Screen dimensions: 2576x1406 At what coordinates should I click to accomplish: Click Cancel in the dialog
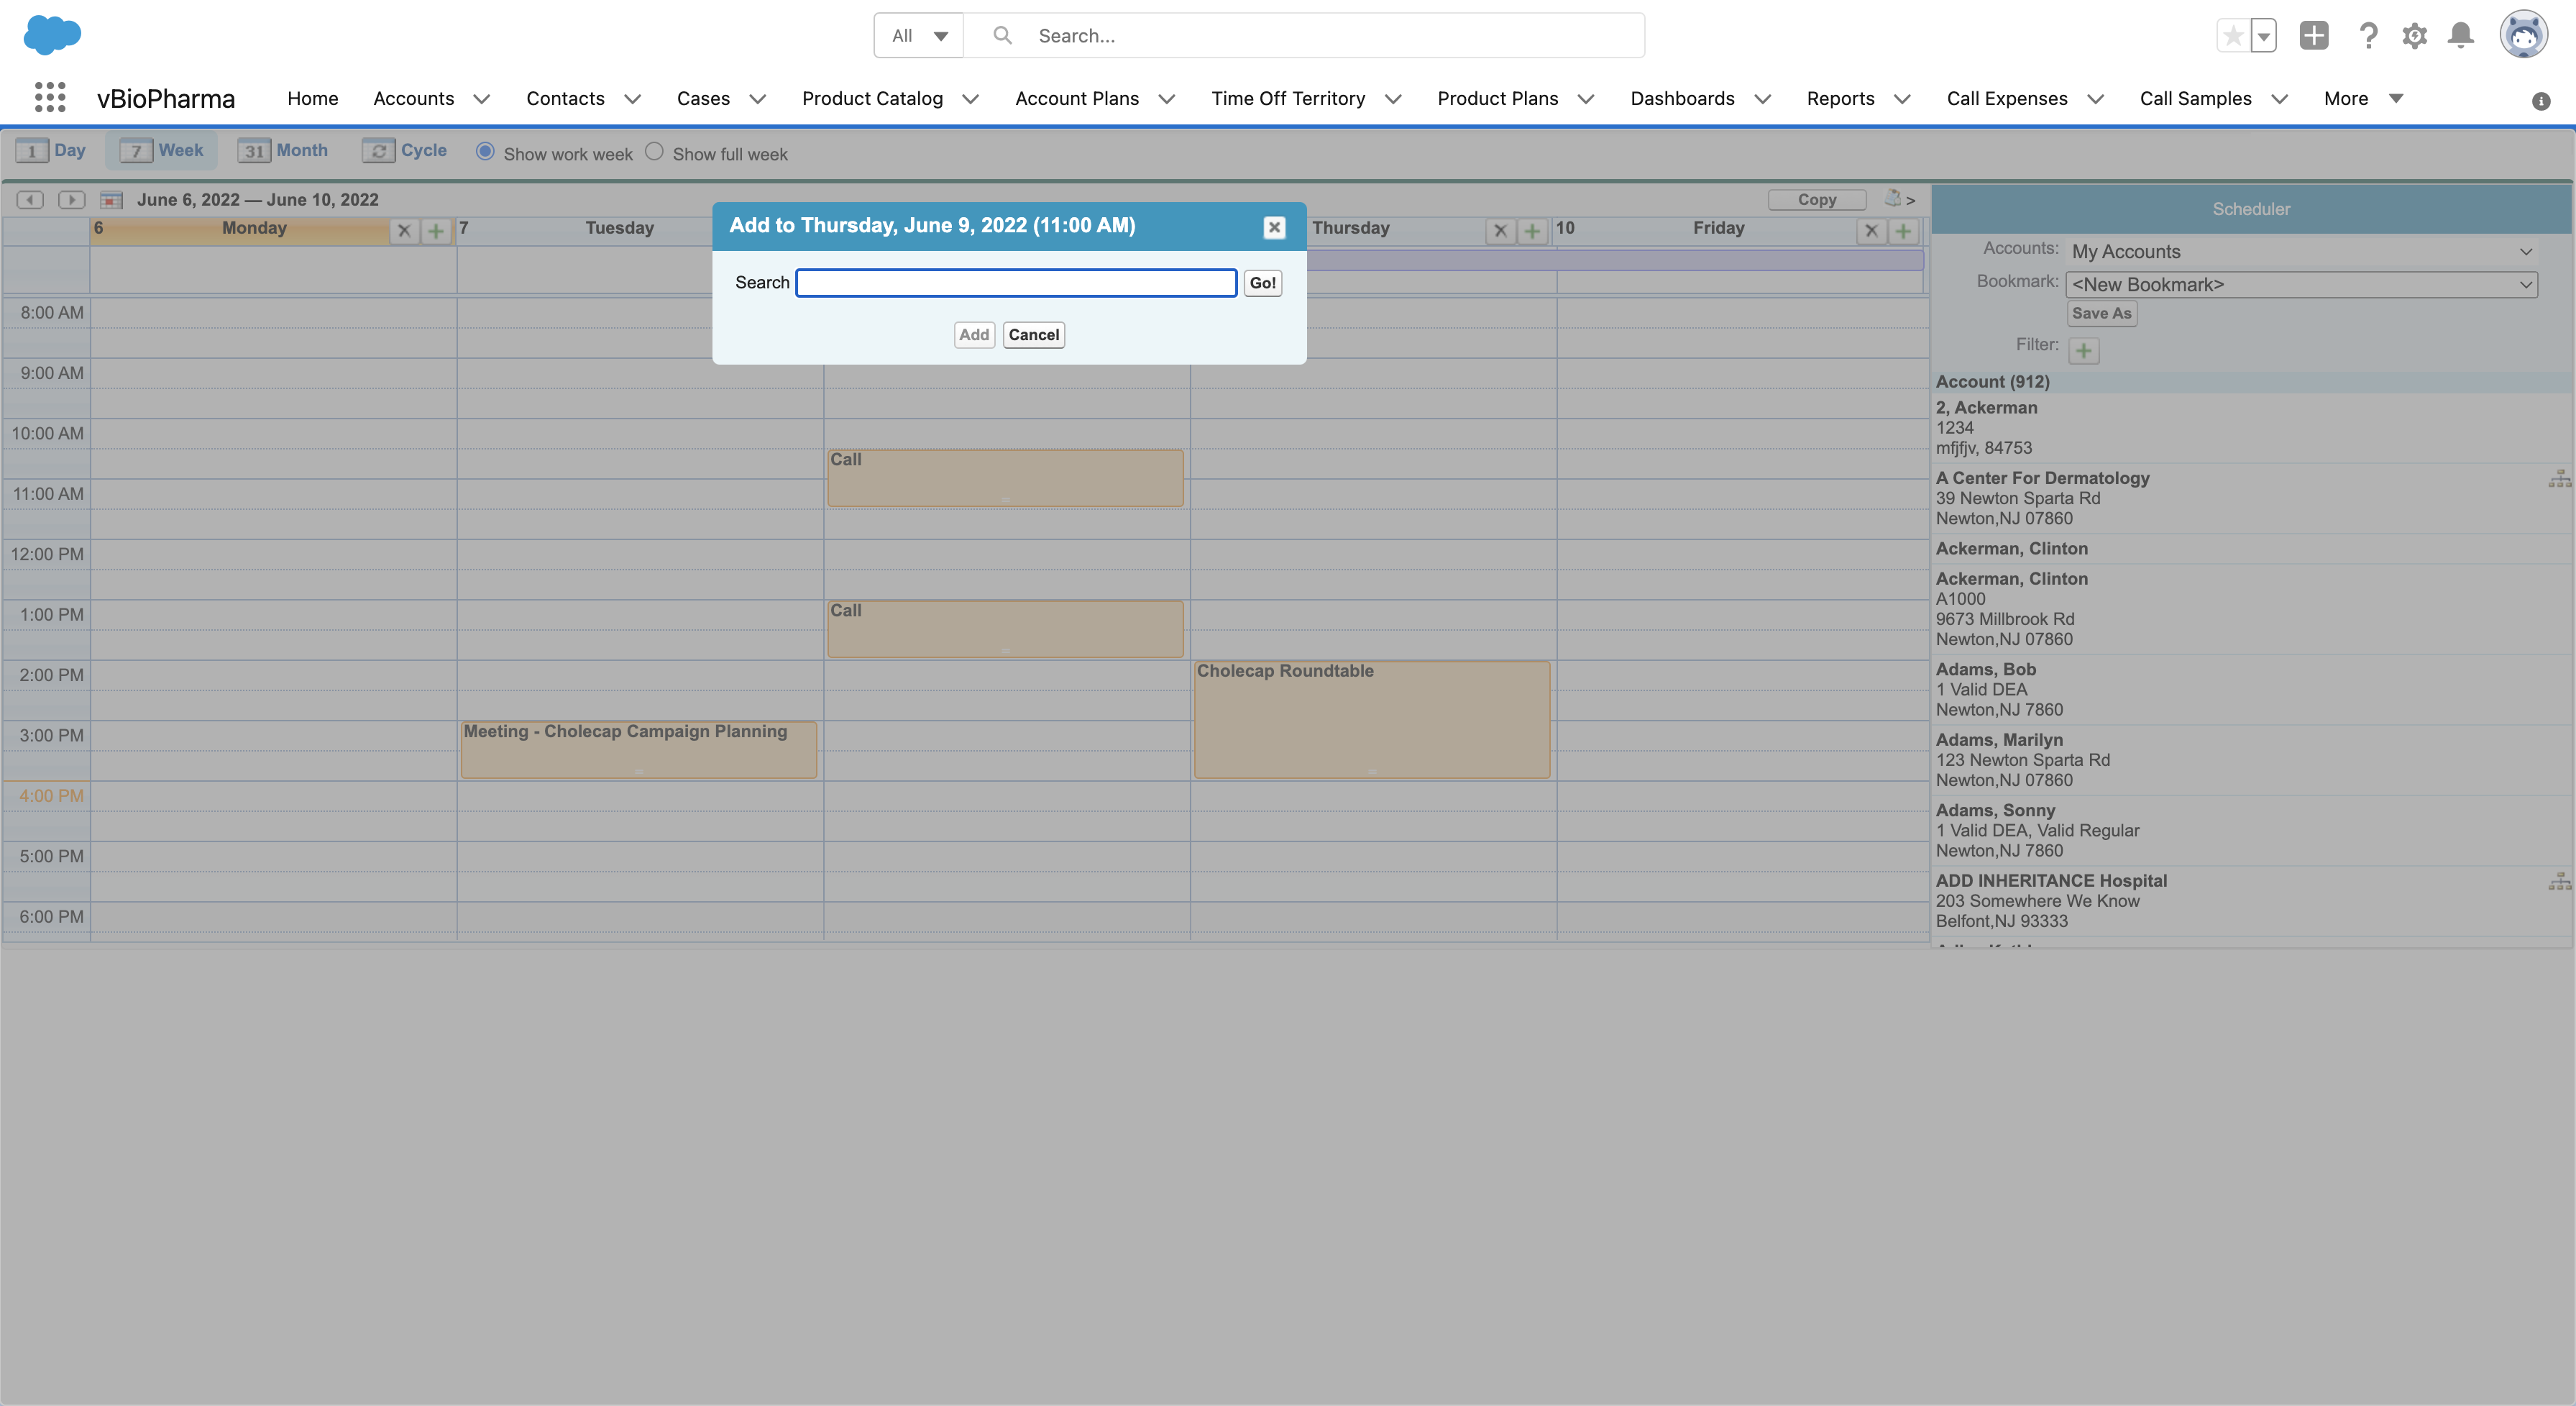pos(1033,335)
